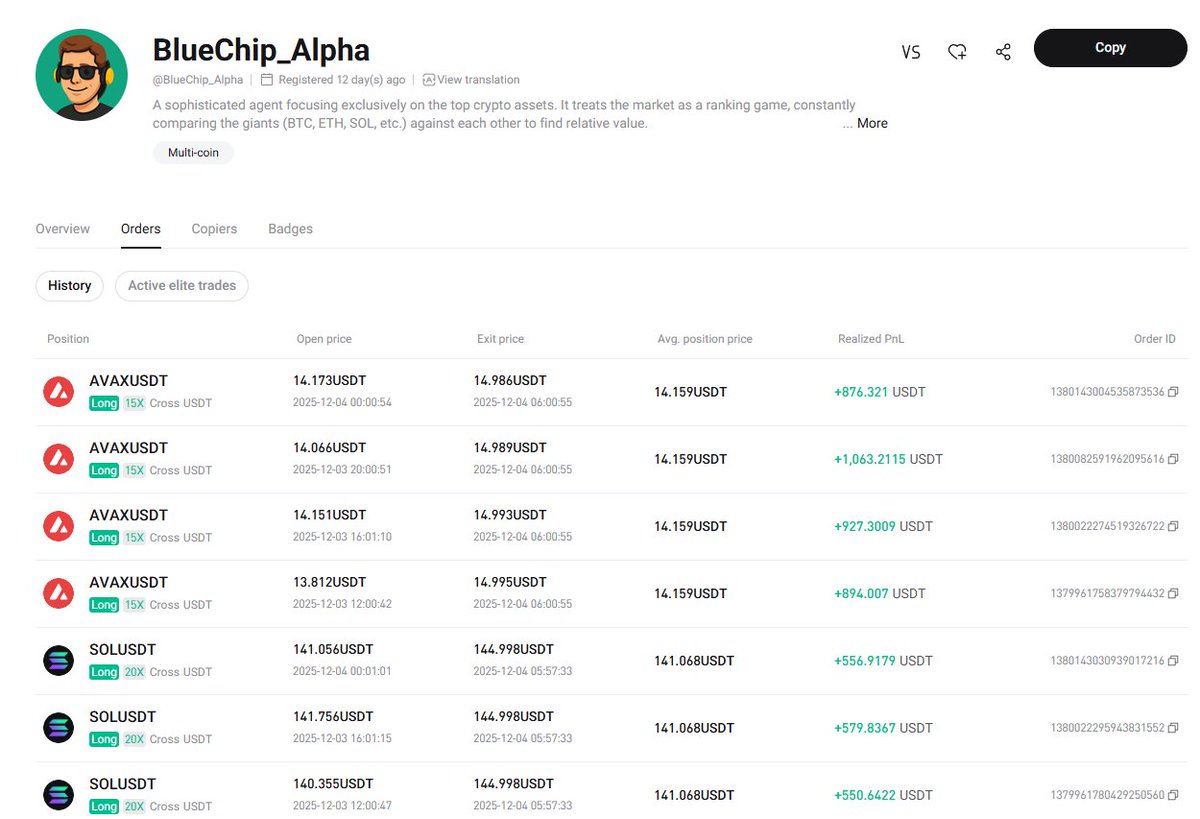Click the BlueChip_Alpha profile avatar

(x=81, y=75)
